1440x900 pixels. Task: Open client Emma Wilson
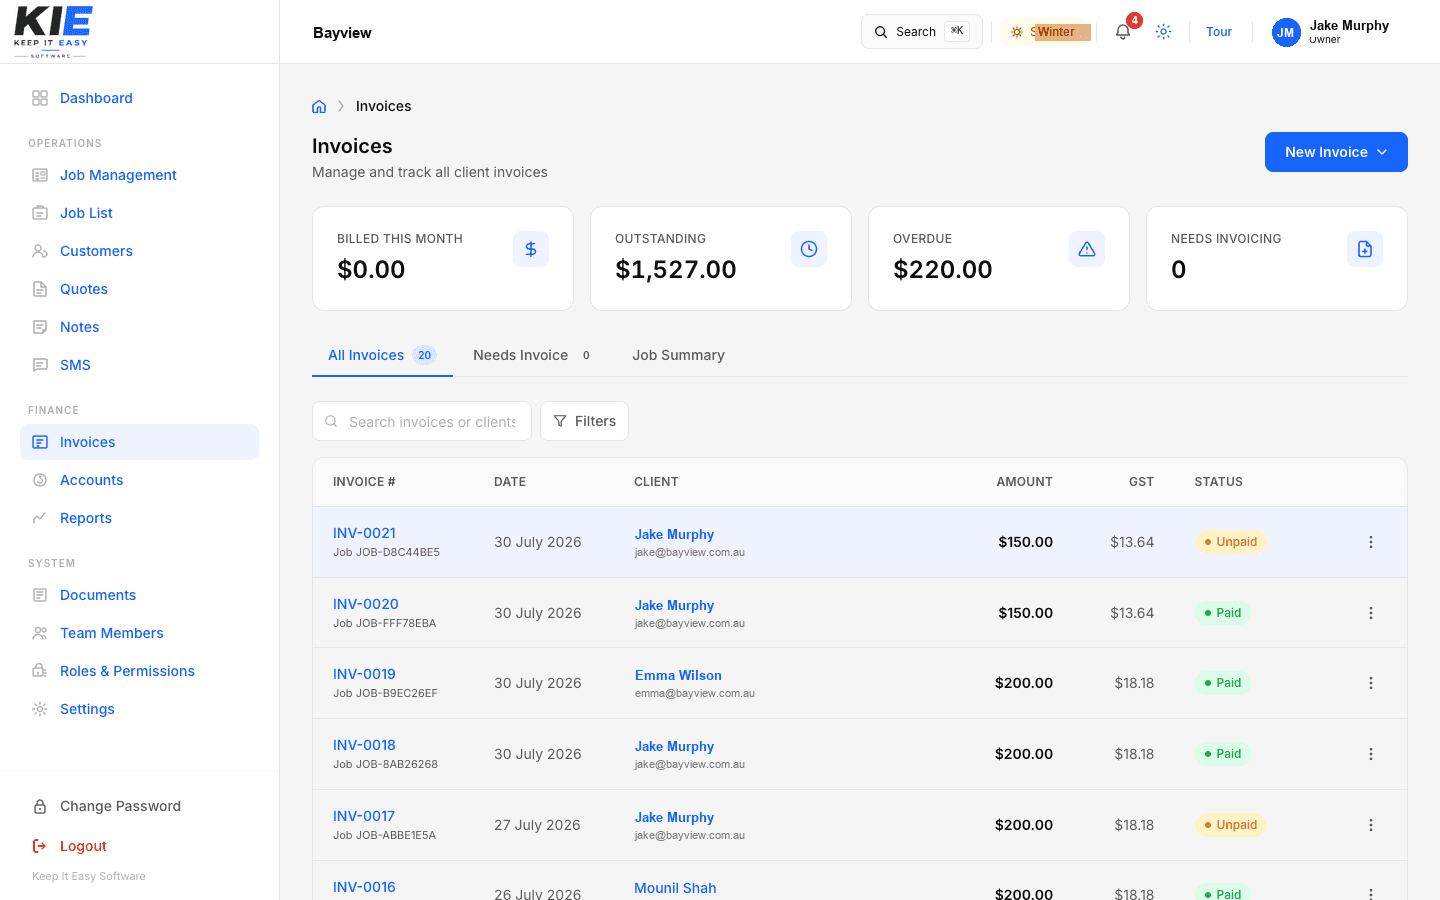point(678,675)
